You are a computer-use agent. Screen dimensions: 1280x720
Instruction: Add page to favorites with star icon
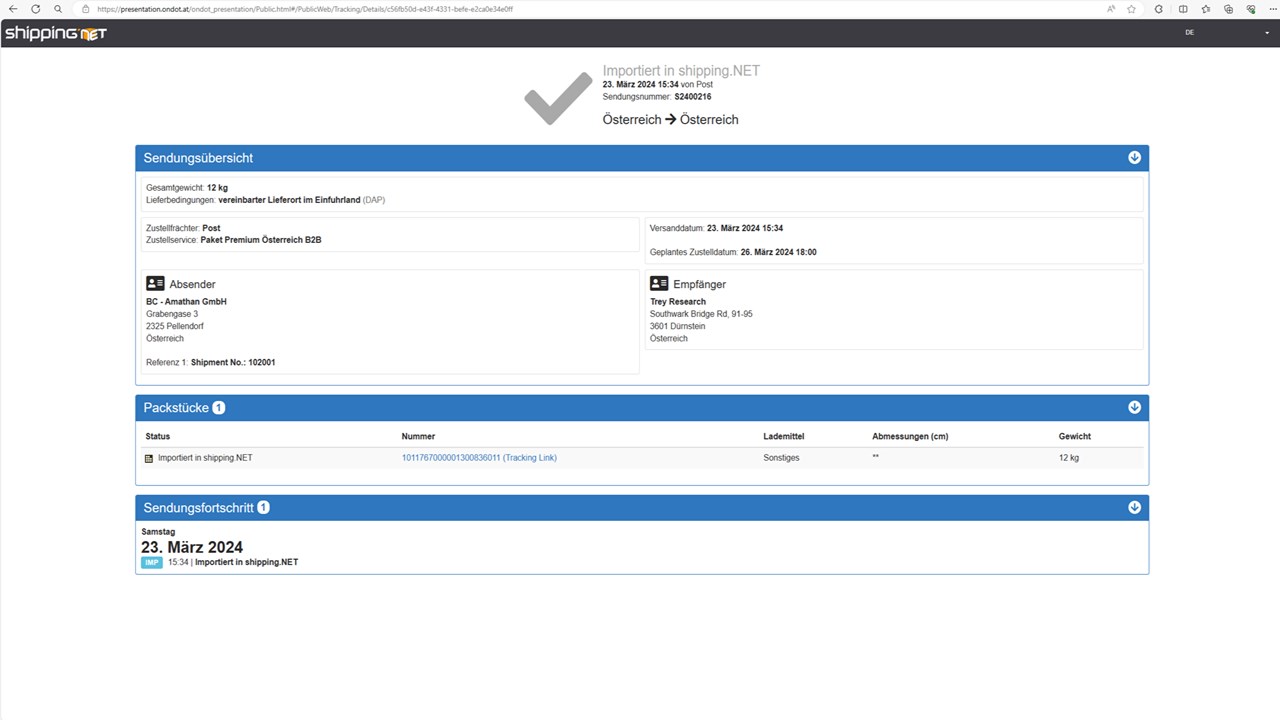point(1131,9)
